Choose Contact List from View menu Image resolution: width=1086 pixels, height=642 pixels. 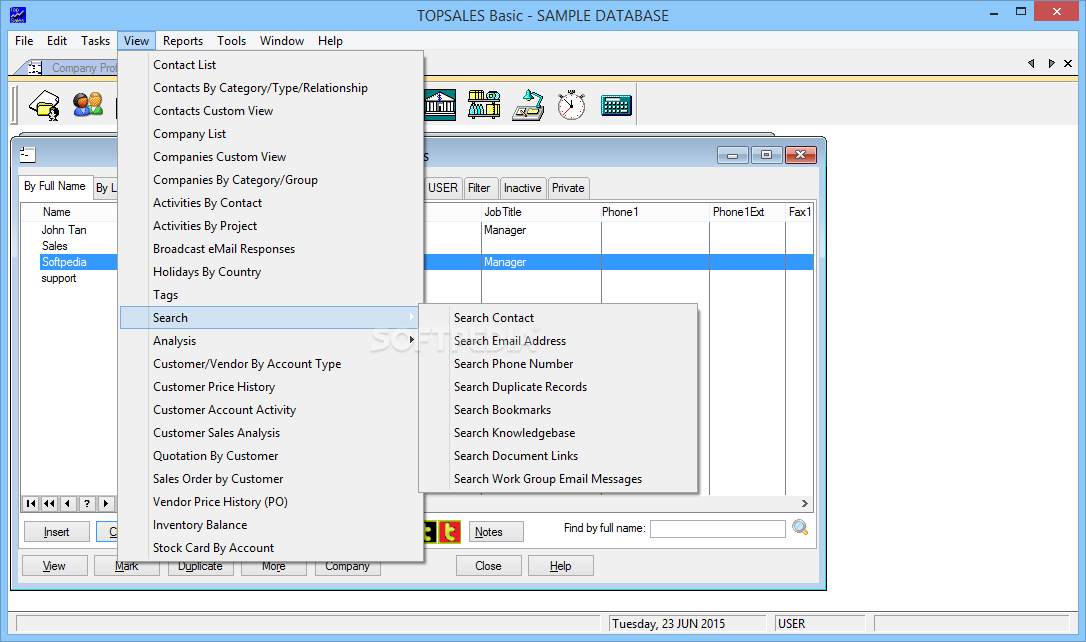click(272, 65)
